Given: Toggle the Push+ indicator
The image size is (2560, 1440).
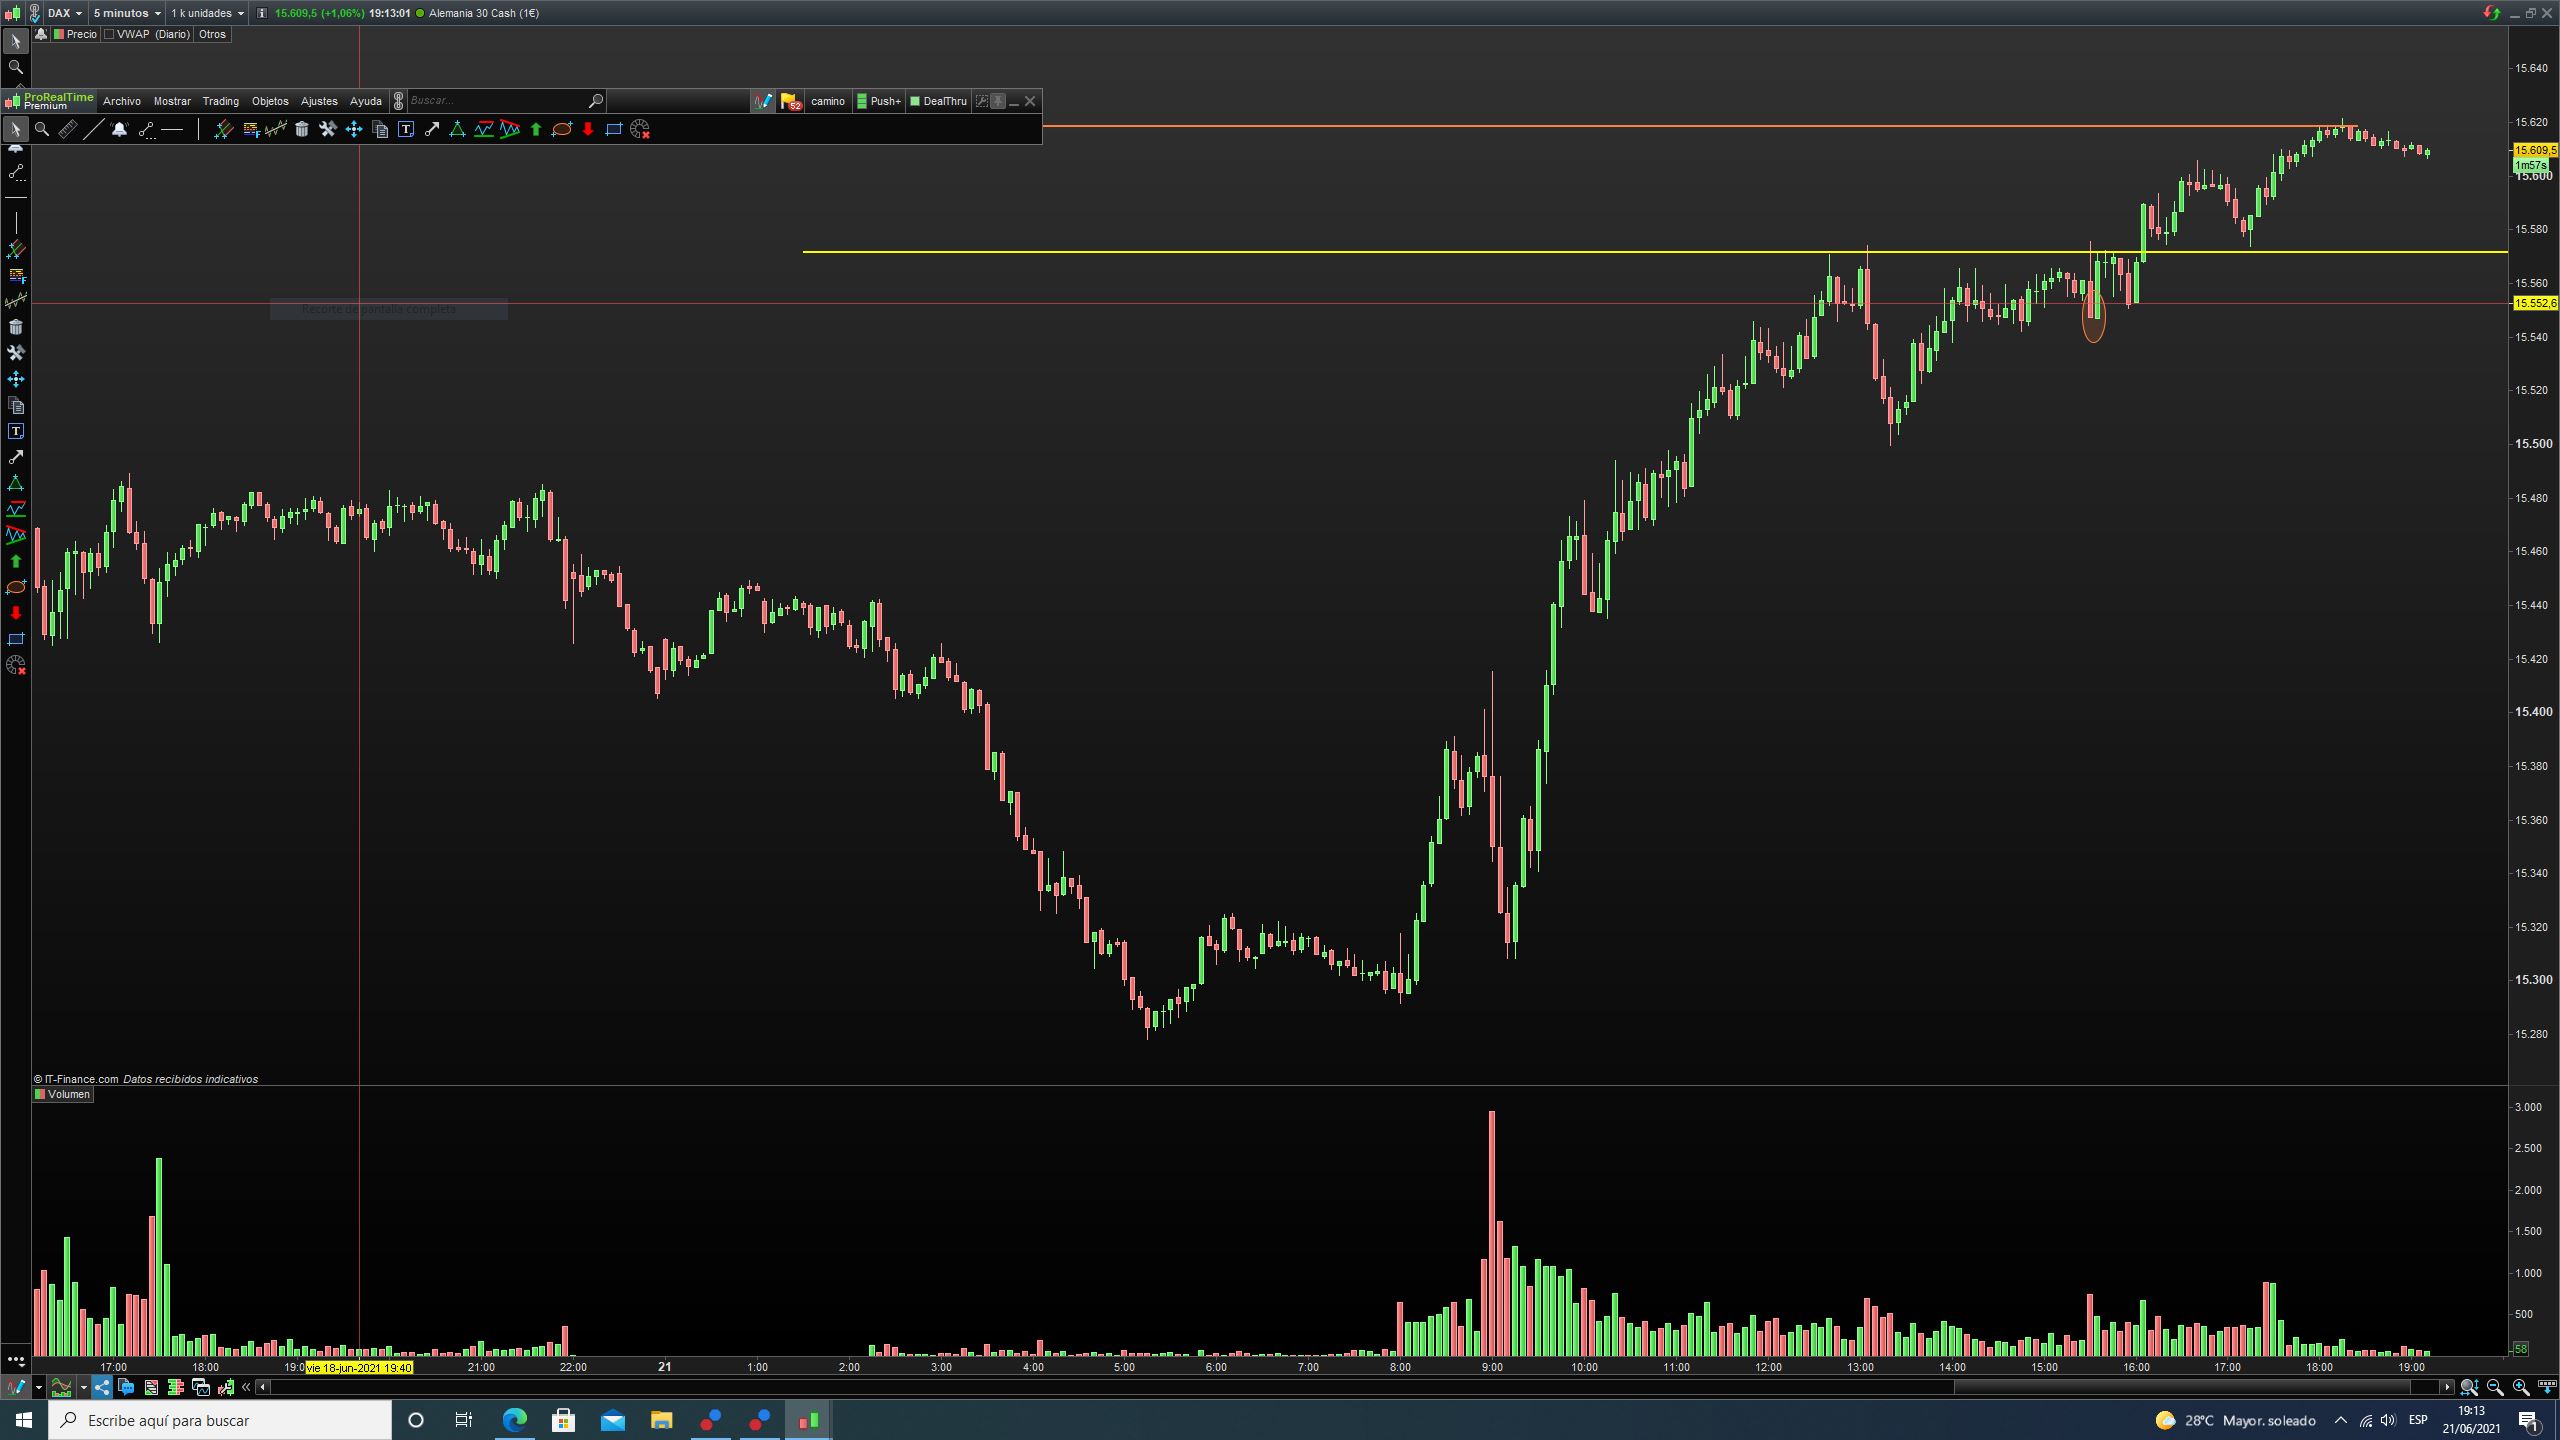Looking at the screenshot, I should tap(879, 101).
